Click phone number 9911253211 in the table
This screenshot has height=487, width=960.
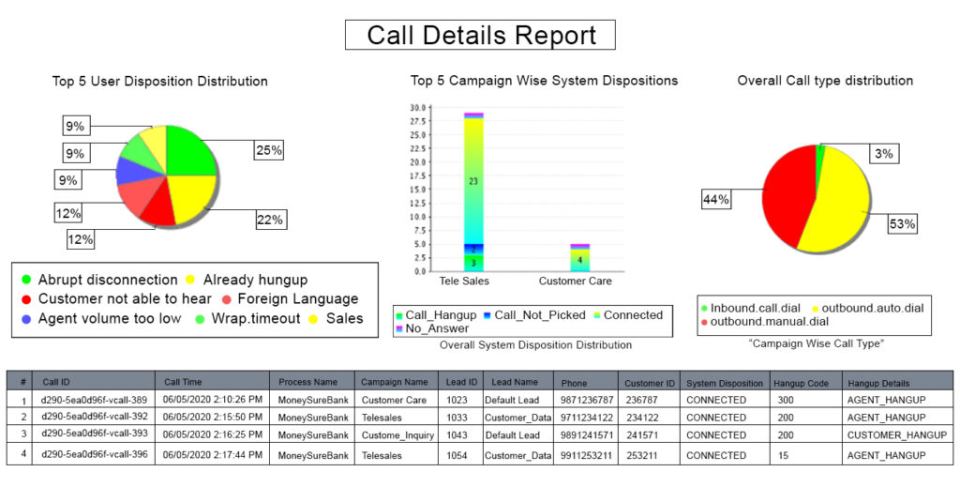pos(587,455)
